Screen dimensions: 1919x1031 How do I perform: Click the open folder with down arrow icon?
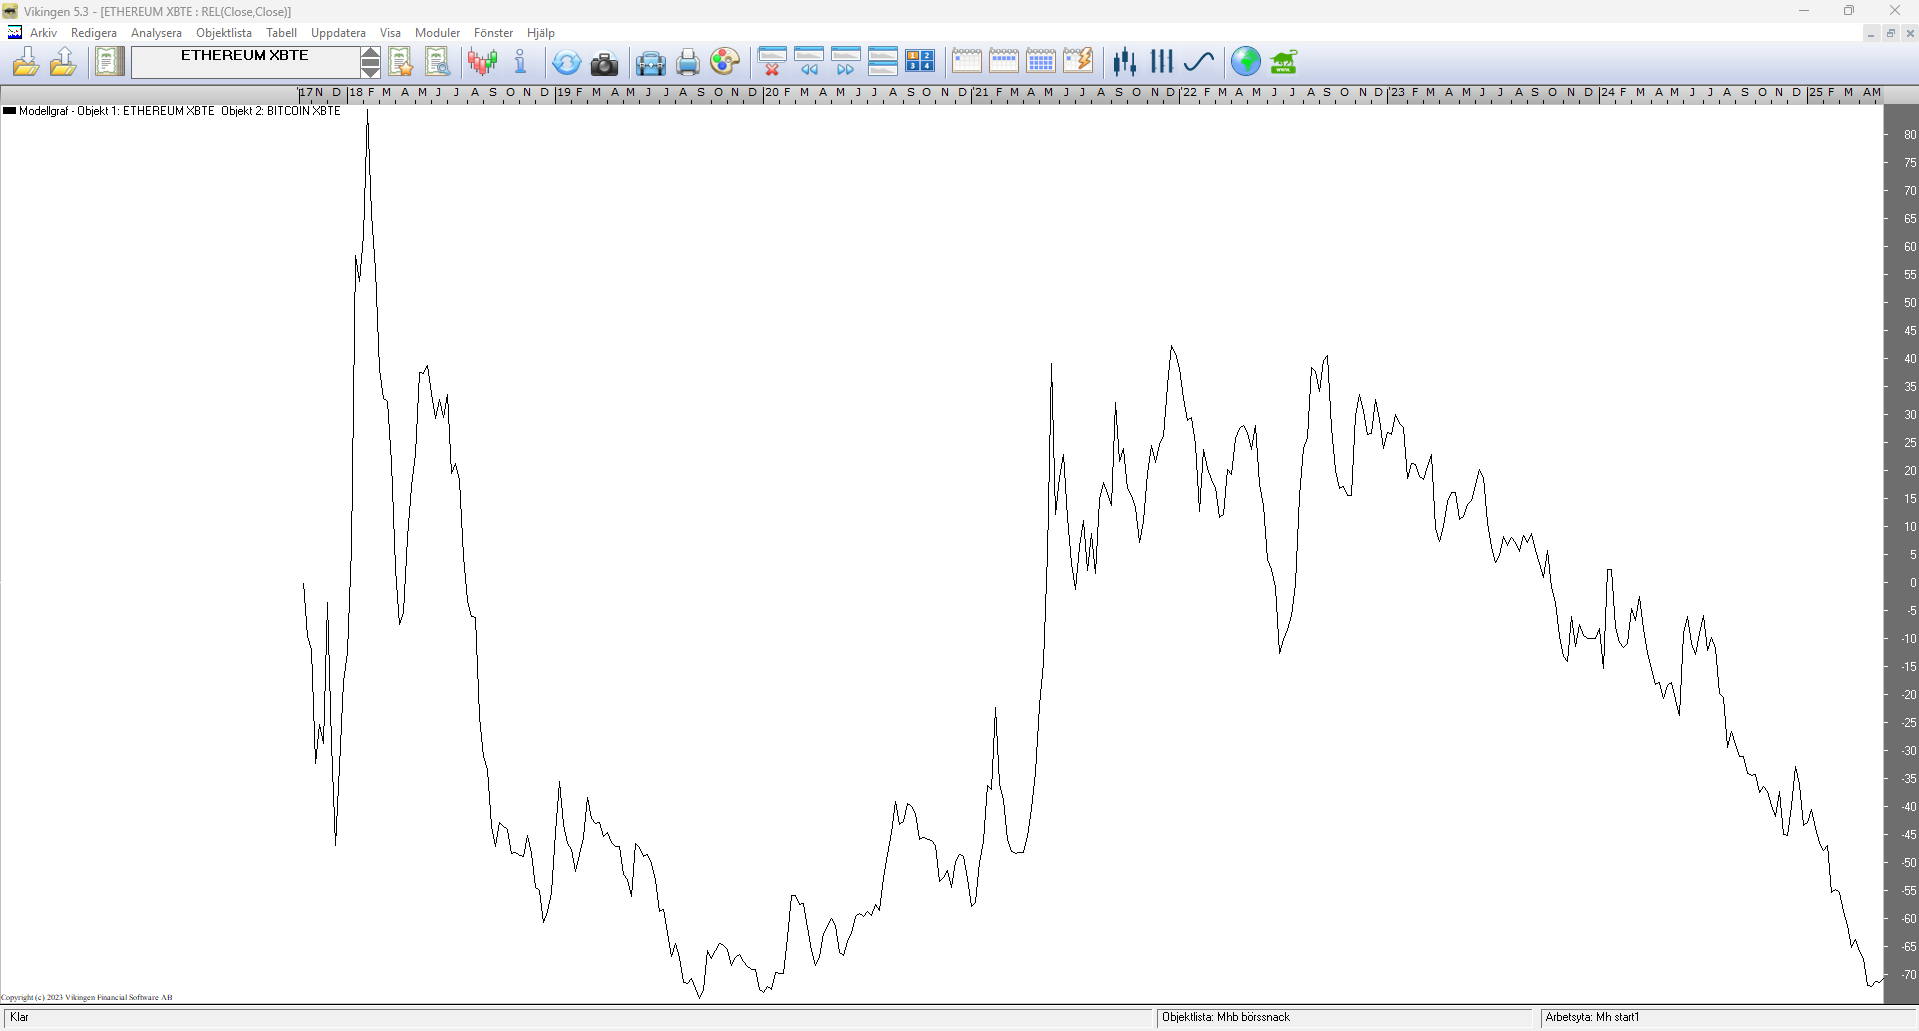pyautogui.click(x=25, y=62)
